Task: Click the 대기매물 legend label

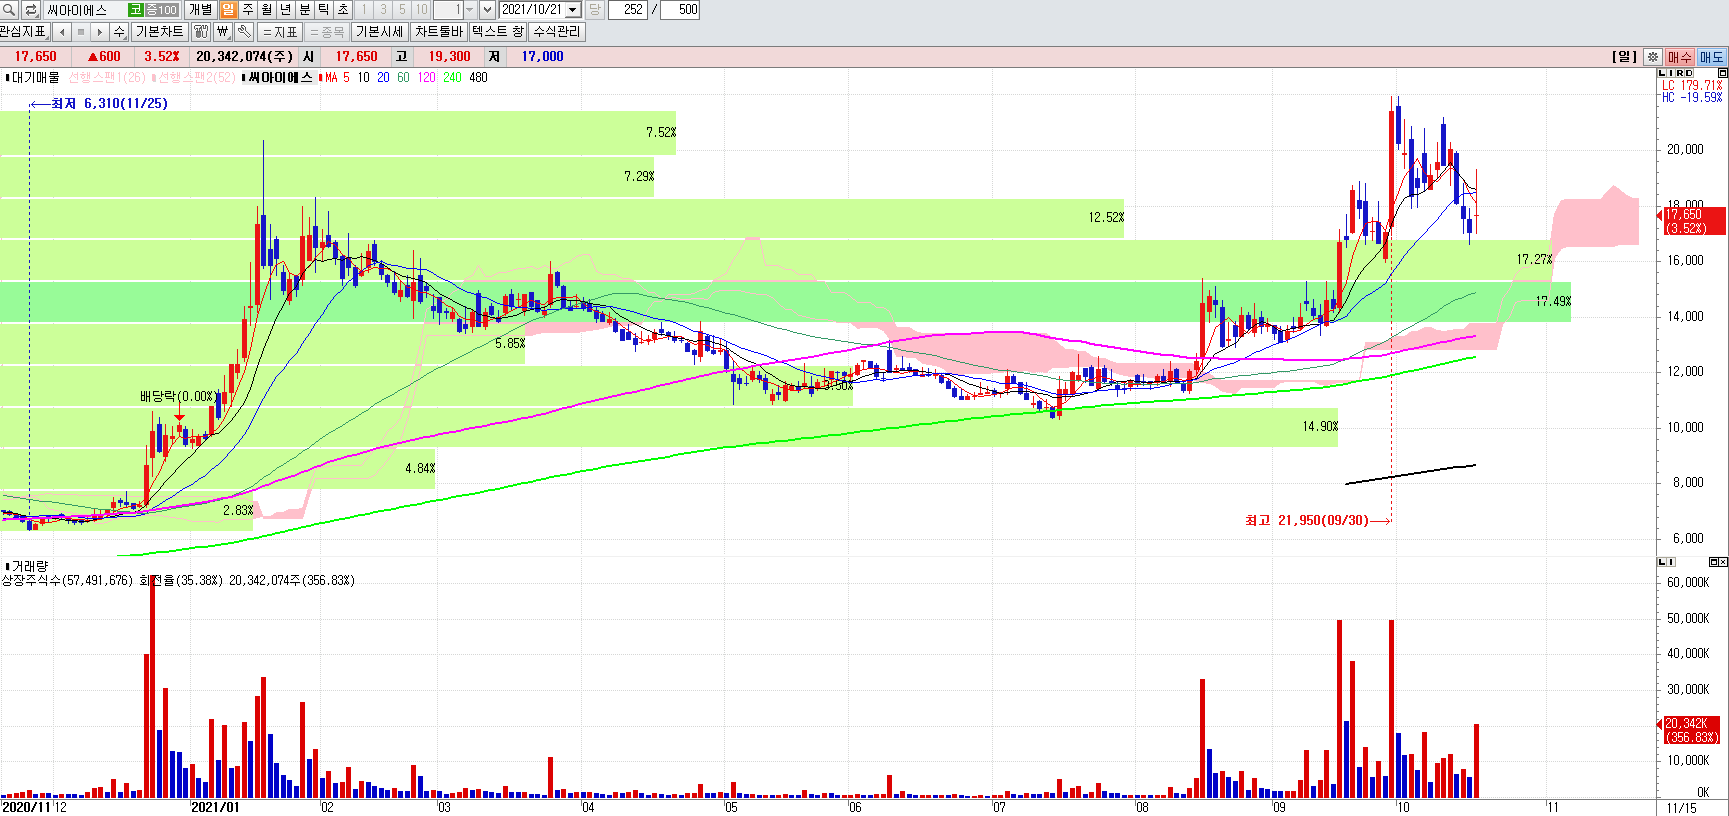Action: 36,77
